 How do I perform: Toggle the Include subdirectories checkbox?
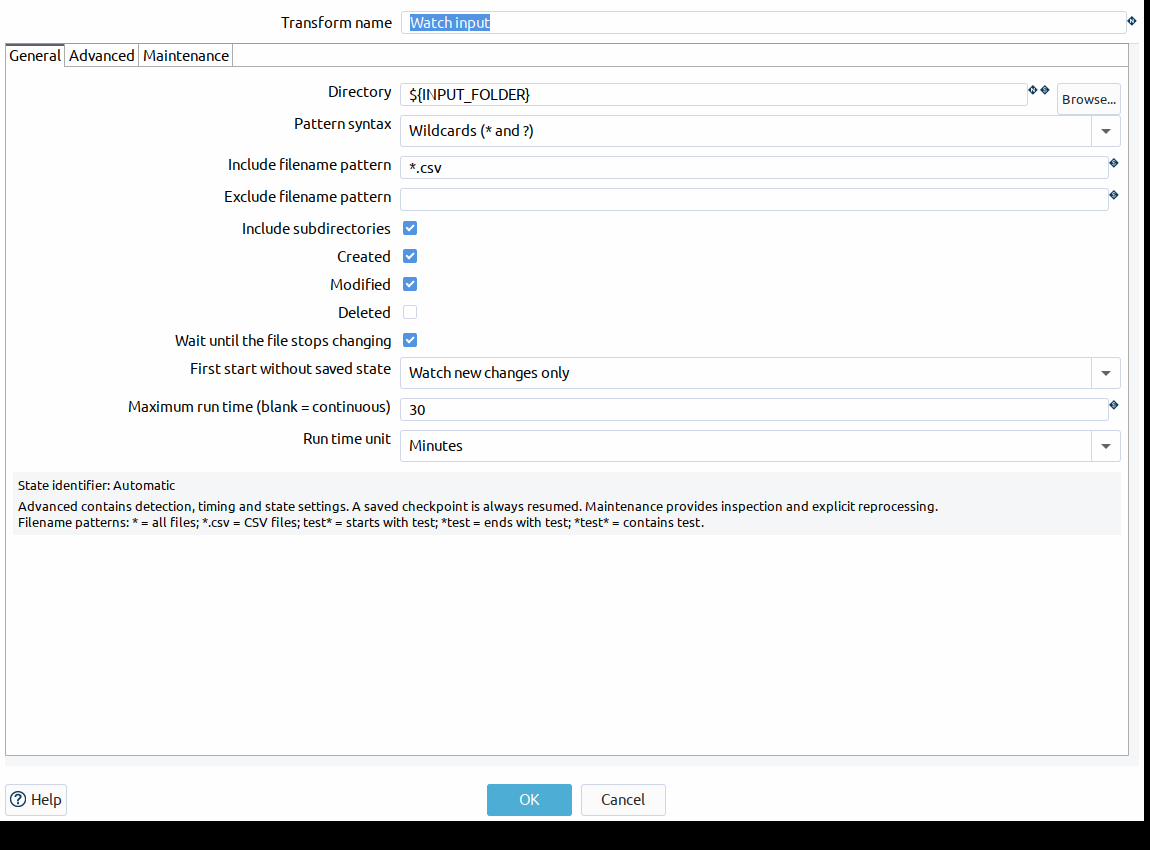(410, 228)
